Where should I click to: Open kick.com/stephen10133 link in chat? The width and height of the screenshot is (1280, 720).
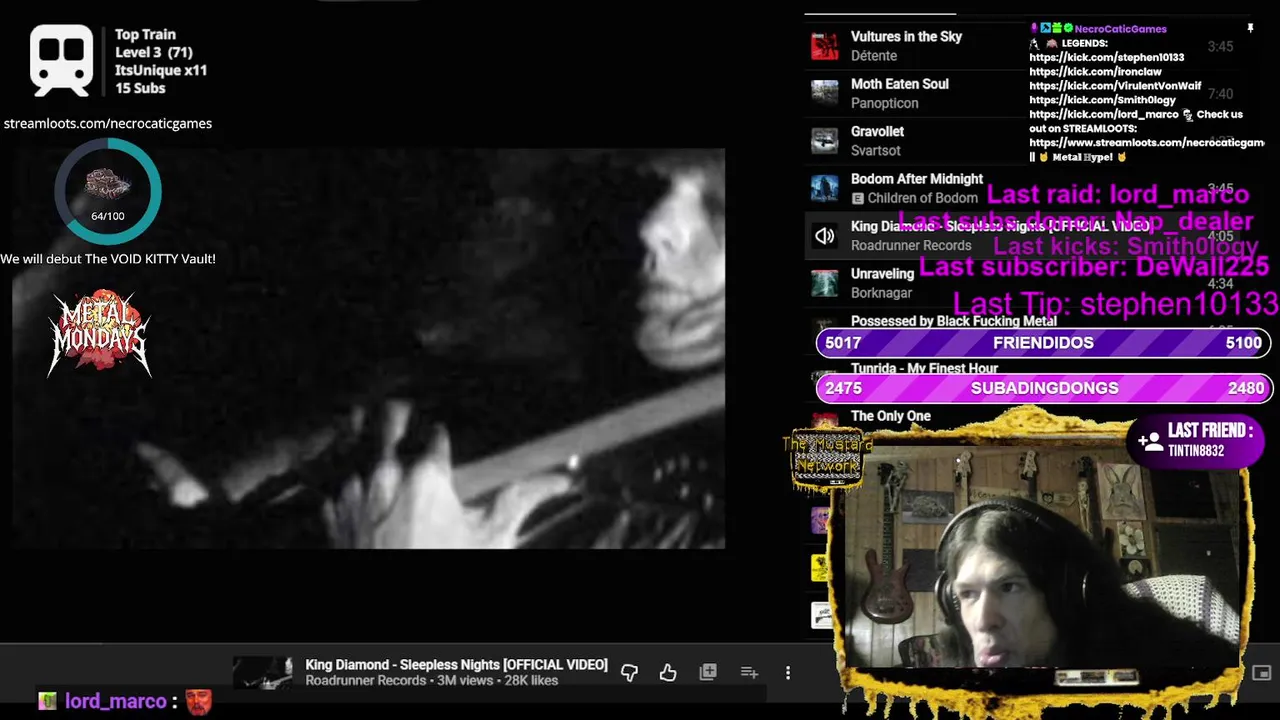point(1106,58)
